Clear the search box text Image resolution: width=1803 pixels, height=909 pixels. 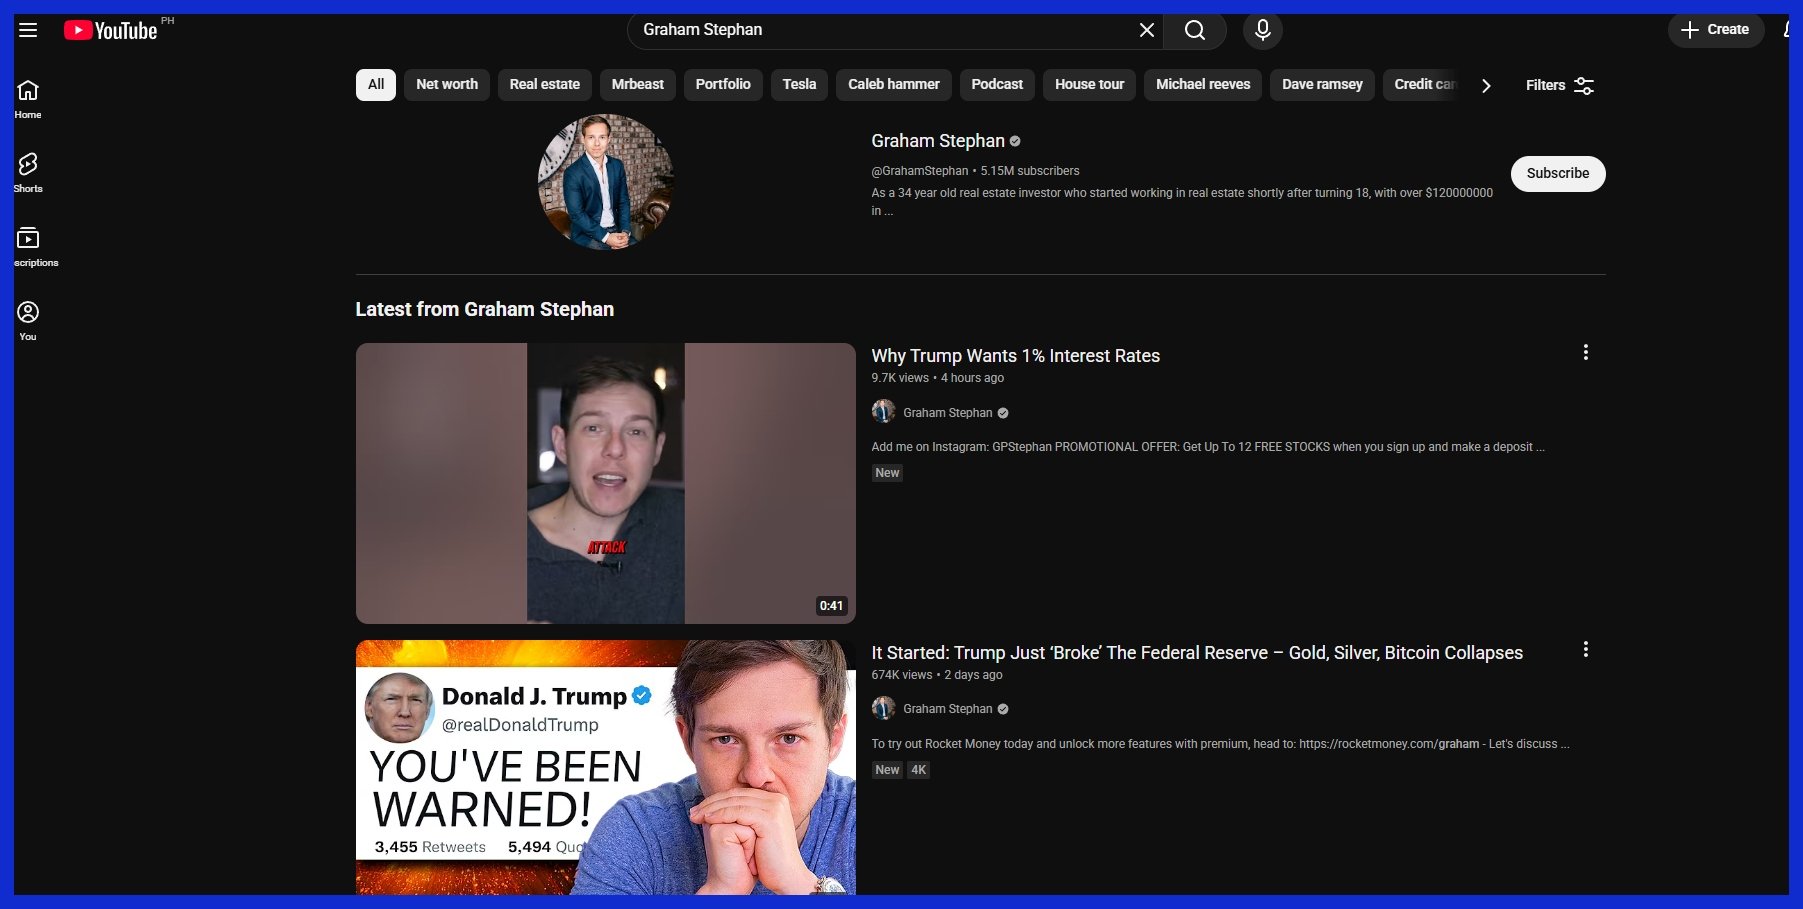coord(1146,30)
